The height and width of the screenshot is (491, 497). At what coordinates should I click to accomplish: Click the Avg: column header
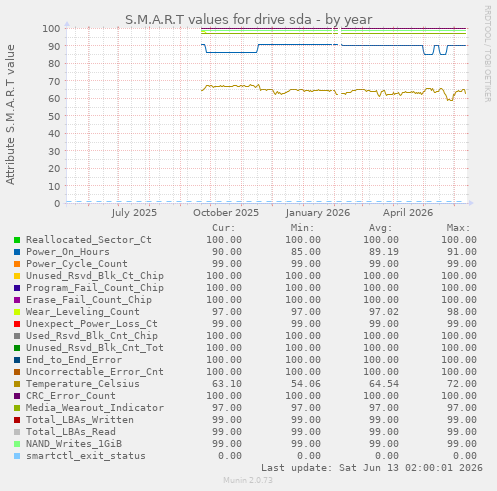click(x=380, y=228)
